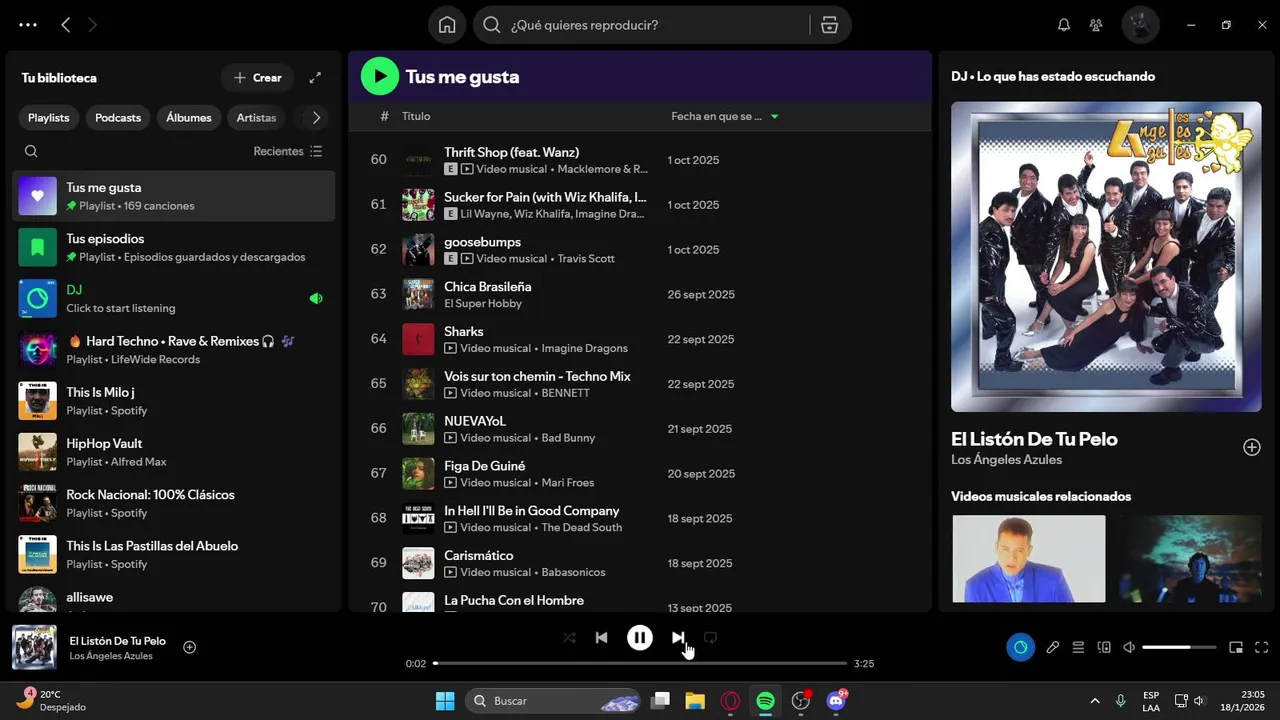
Task: Go back with the left arrow
Action: click(x=66, y=25)
